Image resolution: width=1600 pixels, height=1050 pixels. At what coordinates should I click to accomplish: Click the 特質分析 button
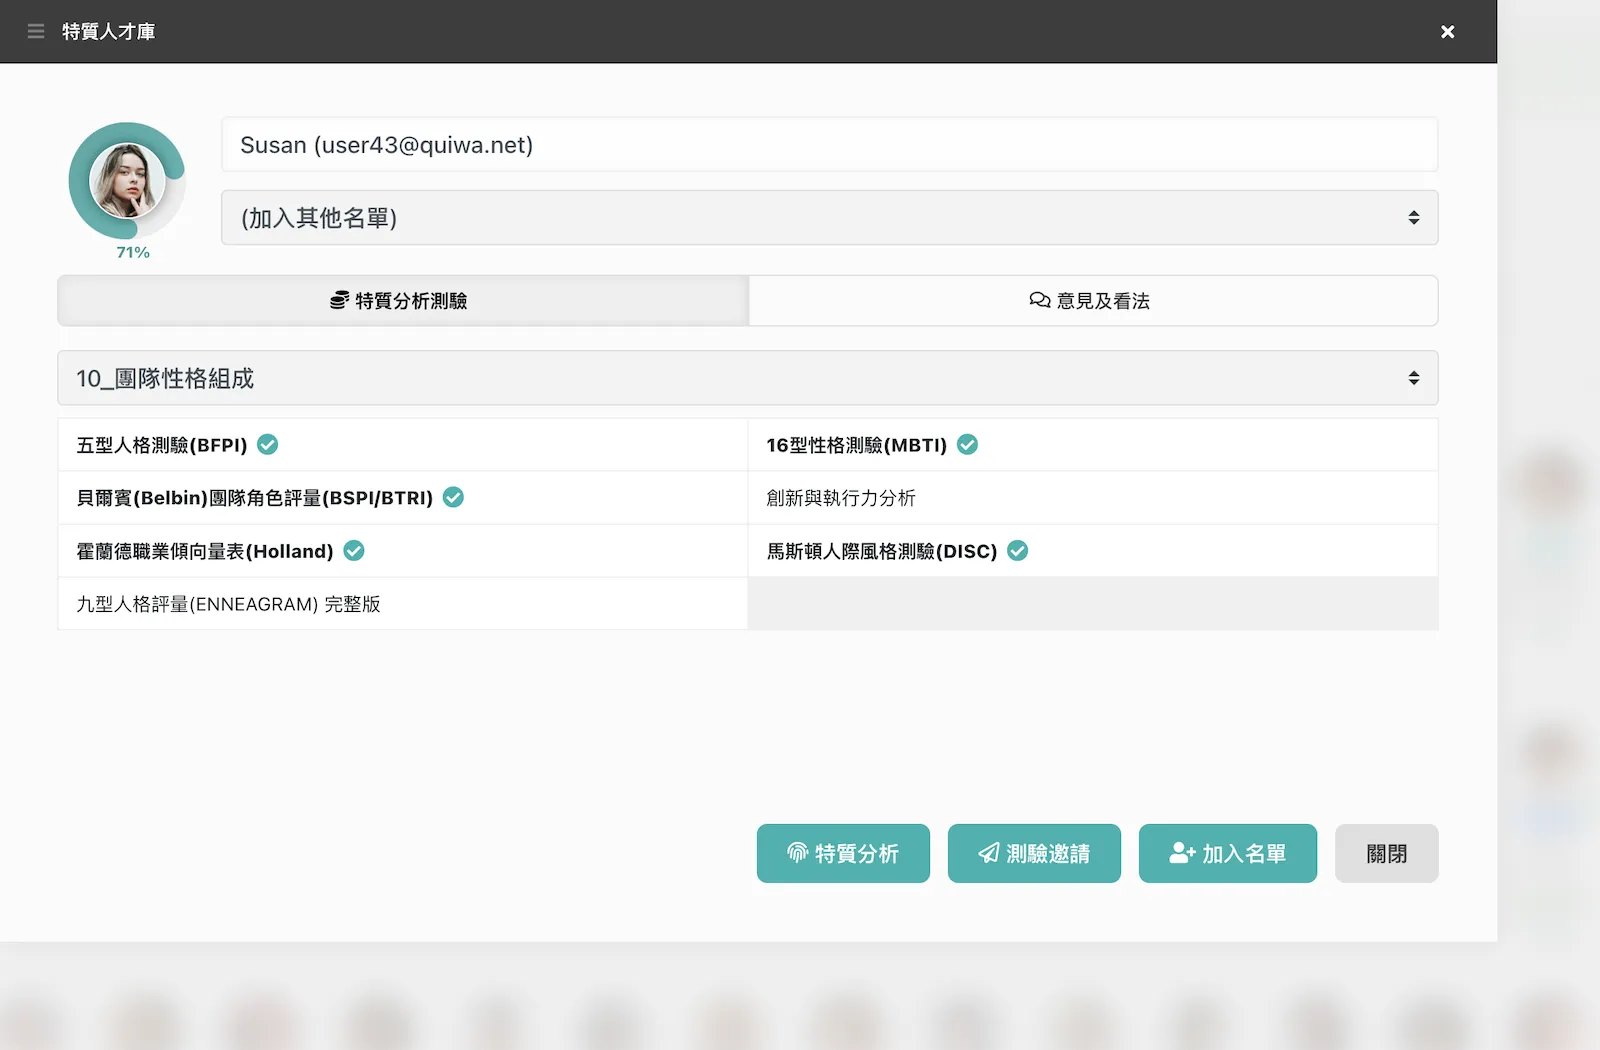point(843,854)
